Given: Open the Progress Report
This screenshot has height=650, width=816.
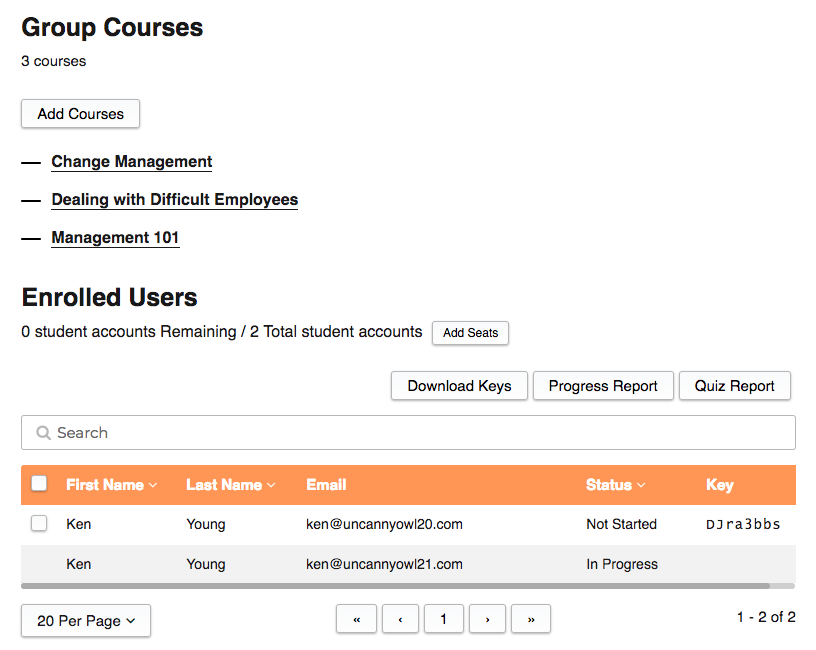Looking at the screenshot, I should pyautogui.click(x=603, y=386).
